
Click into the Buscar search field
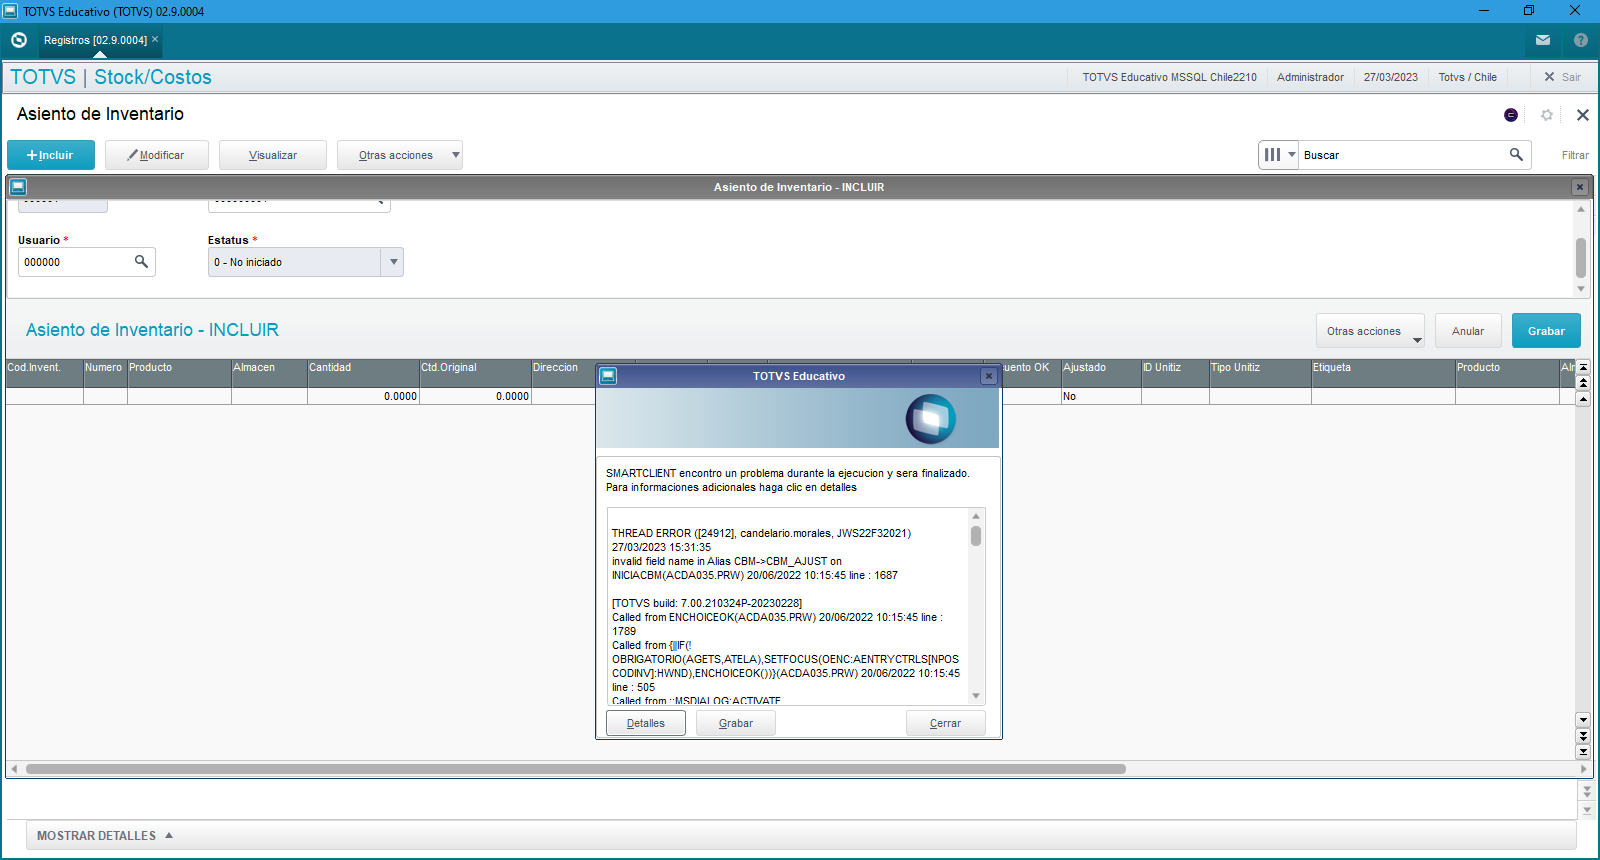click(1403, 155)
